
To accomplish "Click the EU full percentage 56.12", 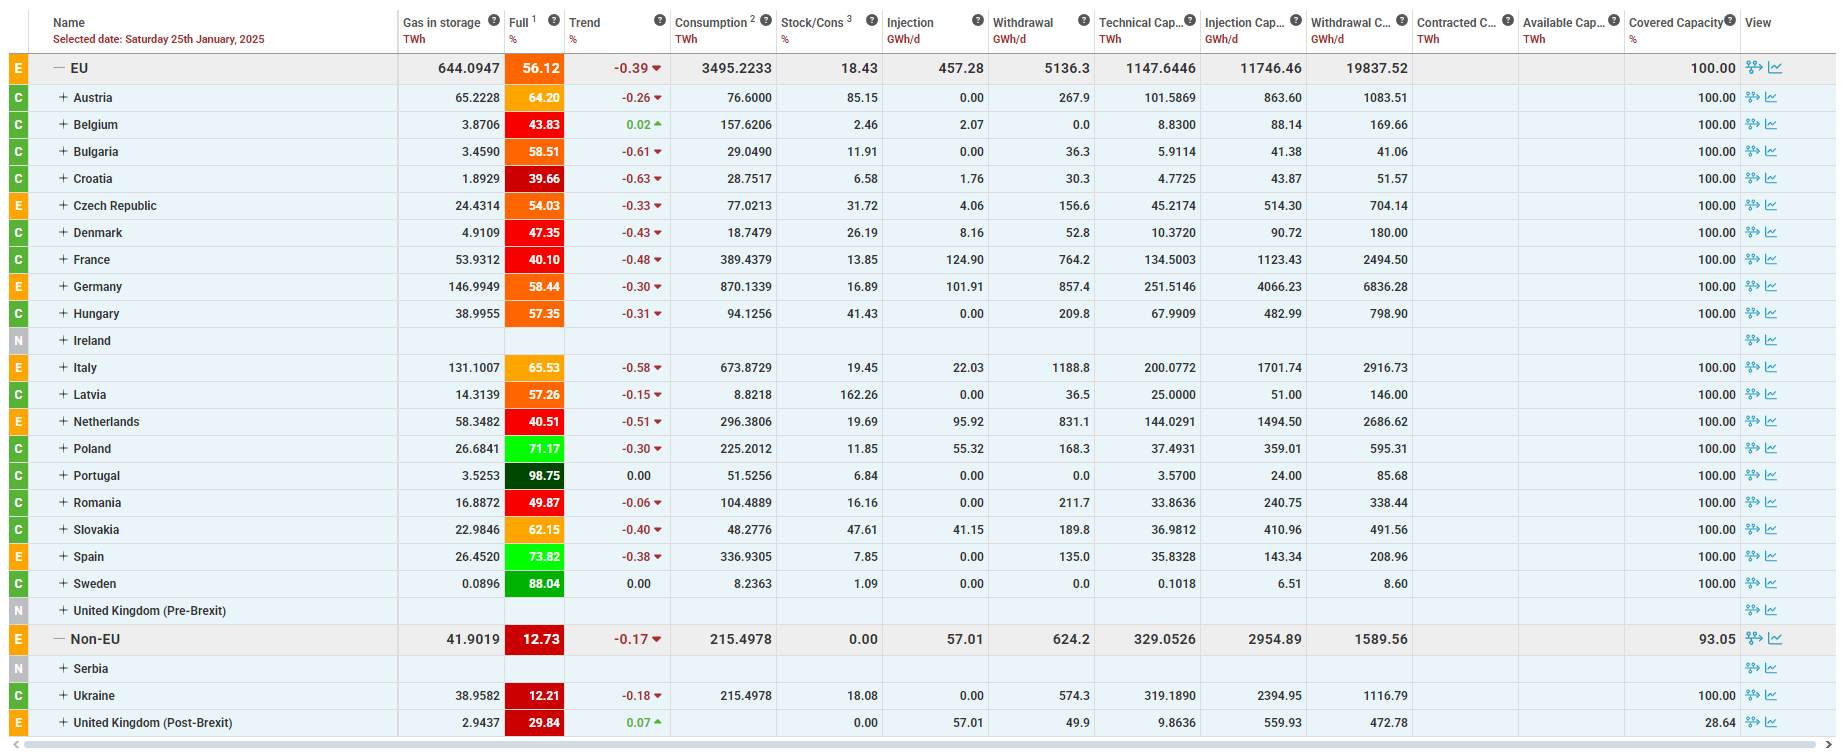I will pyautogui.click(x=534, y=68).
